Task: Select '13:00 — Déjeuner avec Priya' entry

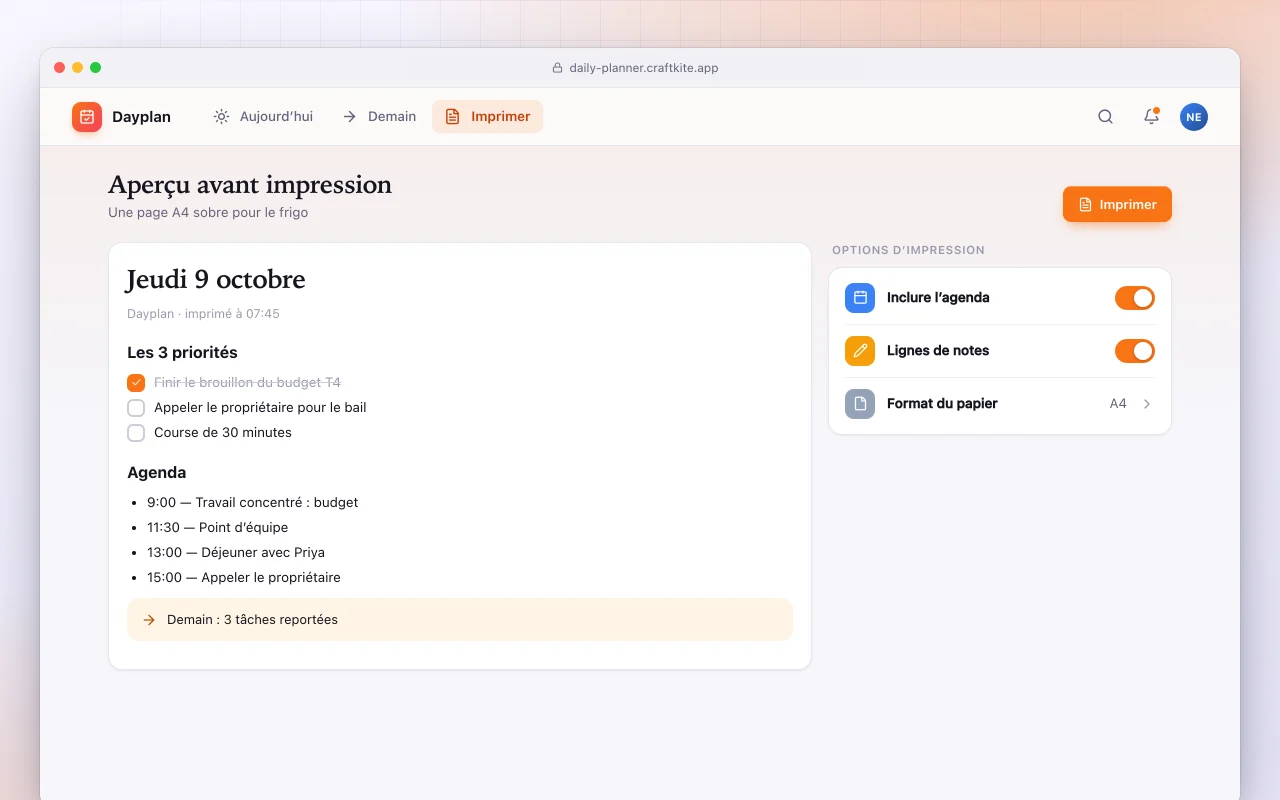Action: (236, 553)
